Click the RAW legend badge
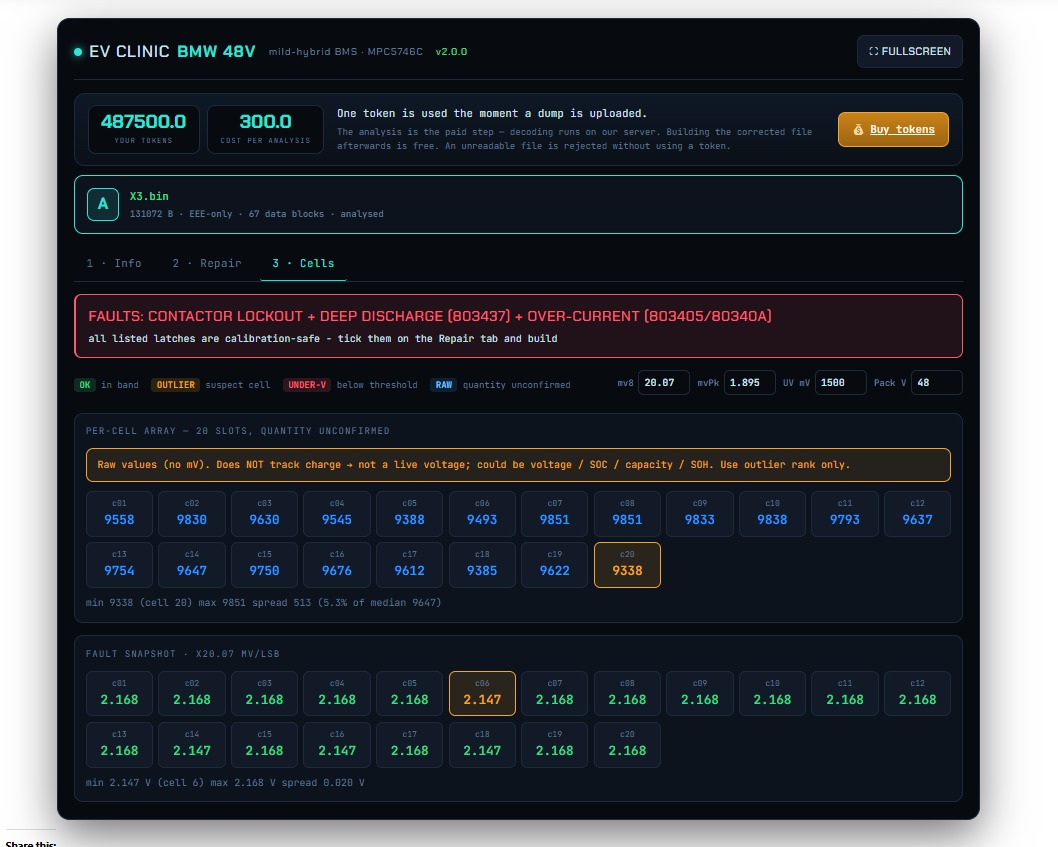 (x=443, y=385)
